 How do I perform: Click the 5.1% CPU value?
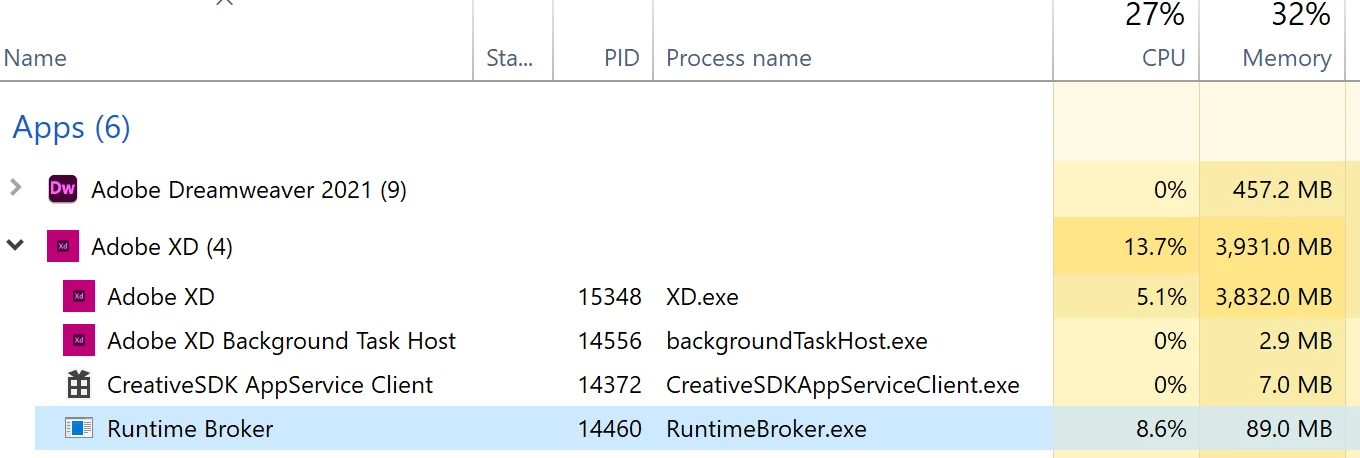(1162, 297)
